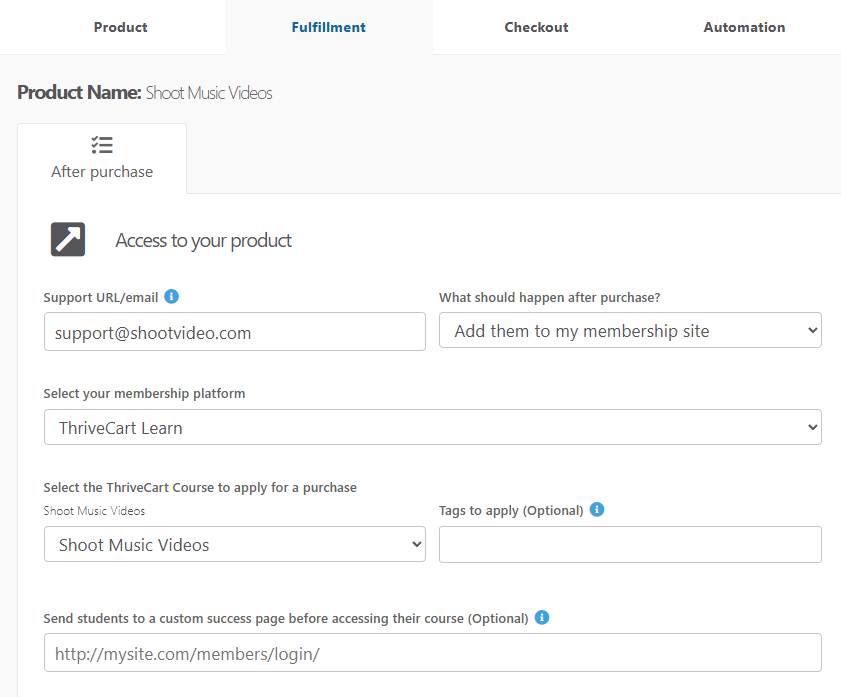Switch to the Checkout tab

[536, 27]
